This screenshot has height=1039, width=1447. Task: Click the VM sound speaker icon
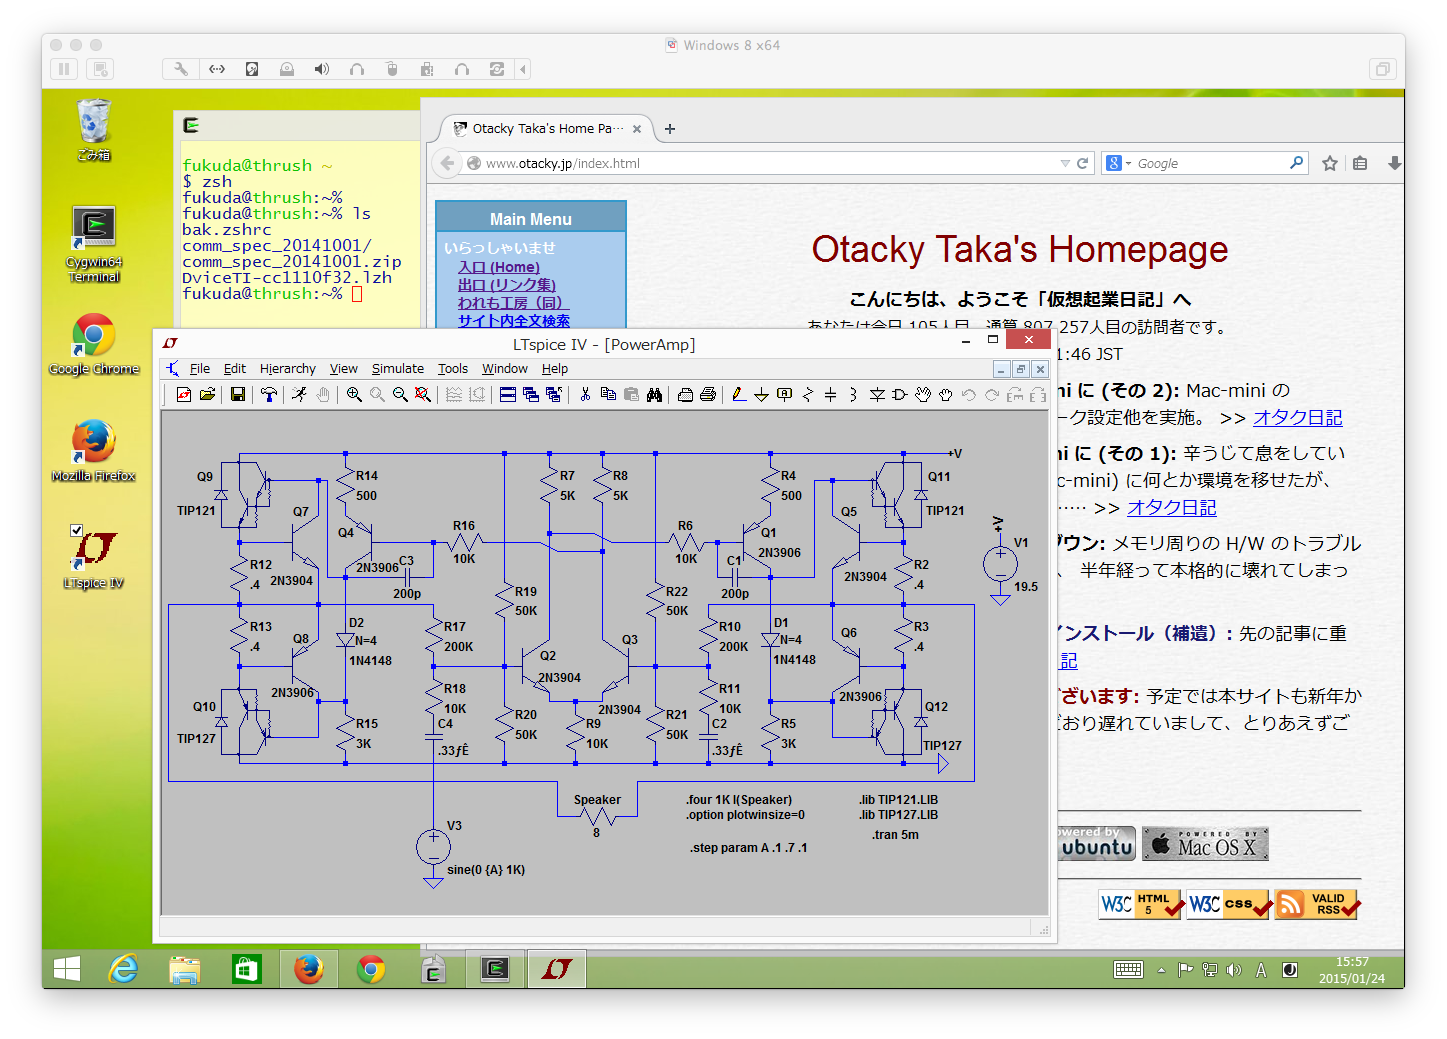tap(321, 69)
